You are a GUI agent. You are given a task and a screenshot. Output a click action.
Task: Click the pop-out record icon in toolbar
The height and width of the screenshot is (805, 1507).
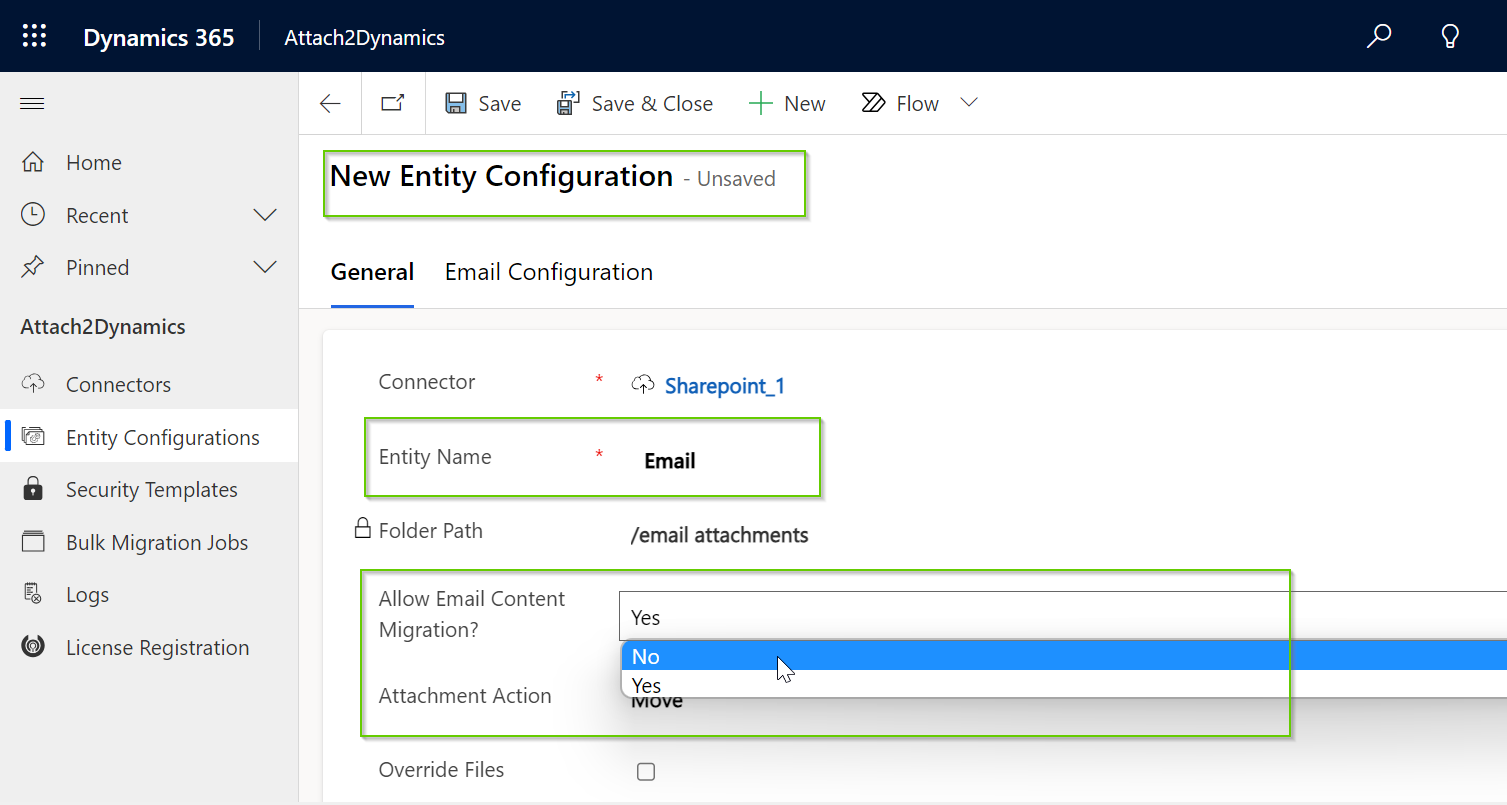click(392, 102)
